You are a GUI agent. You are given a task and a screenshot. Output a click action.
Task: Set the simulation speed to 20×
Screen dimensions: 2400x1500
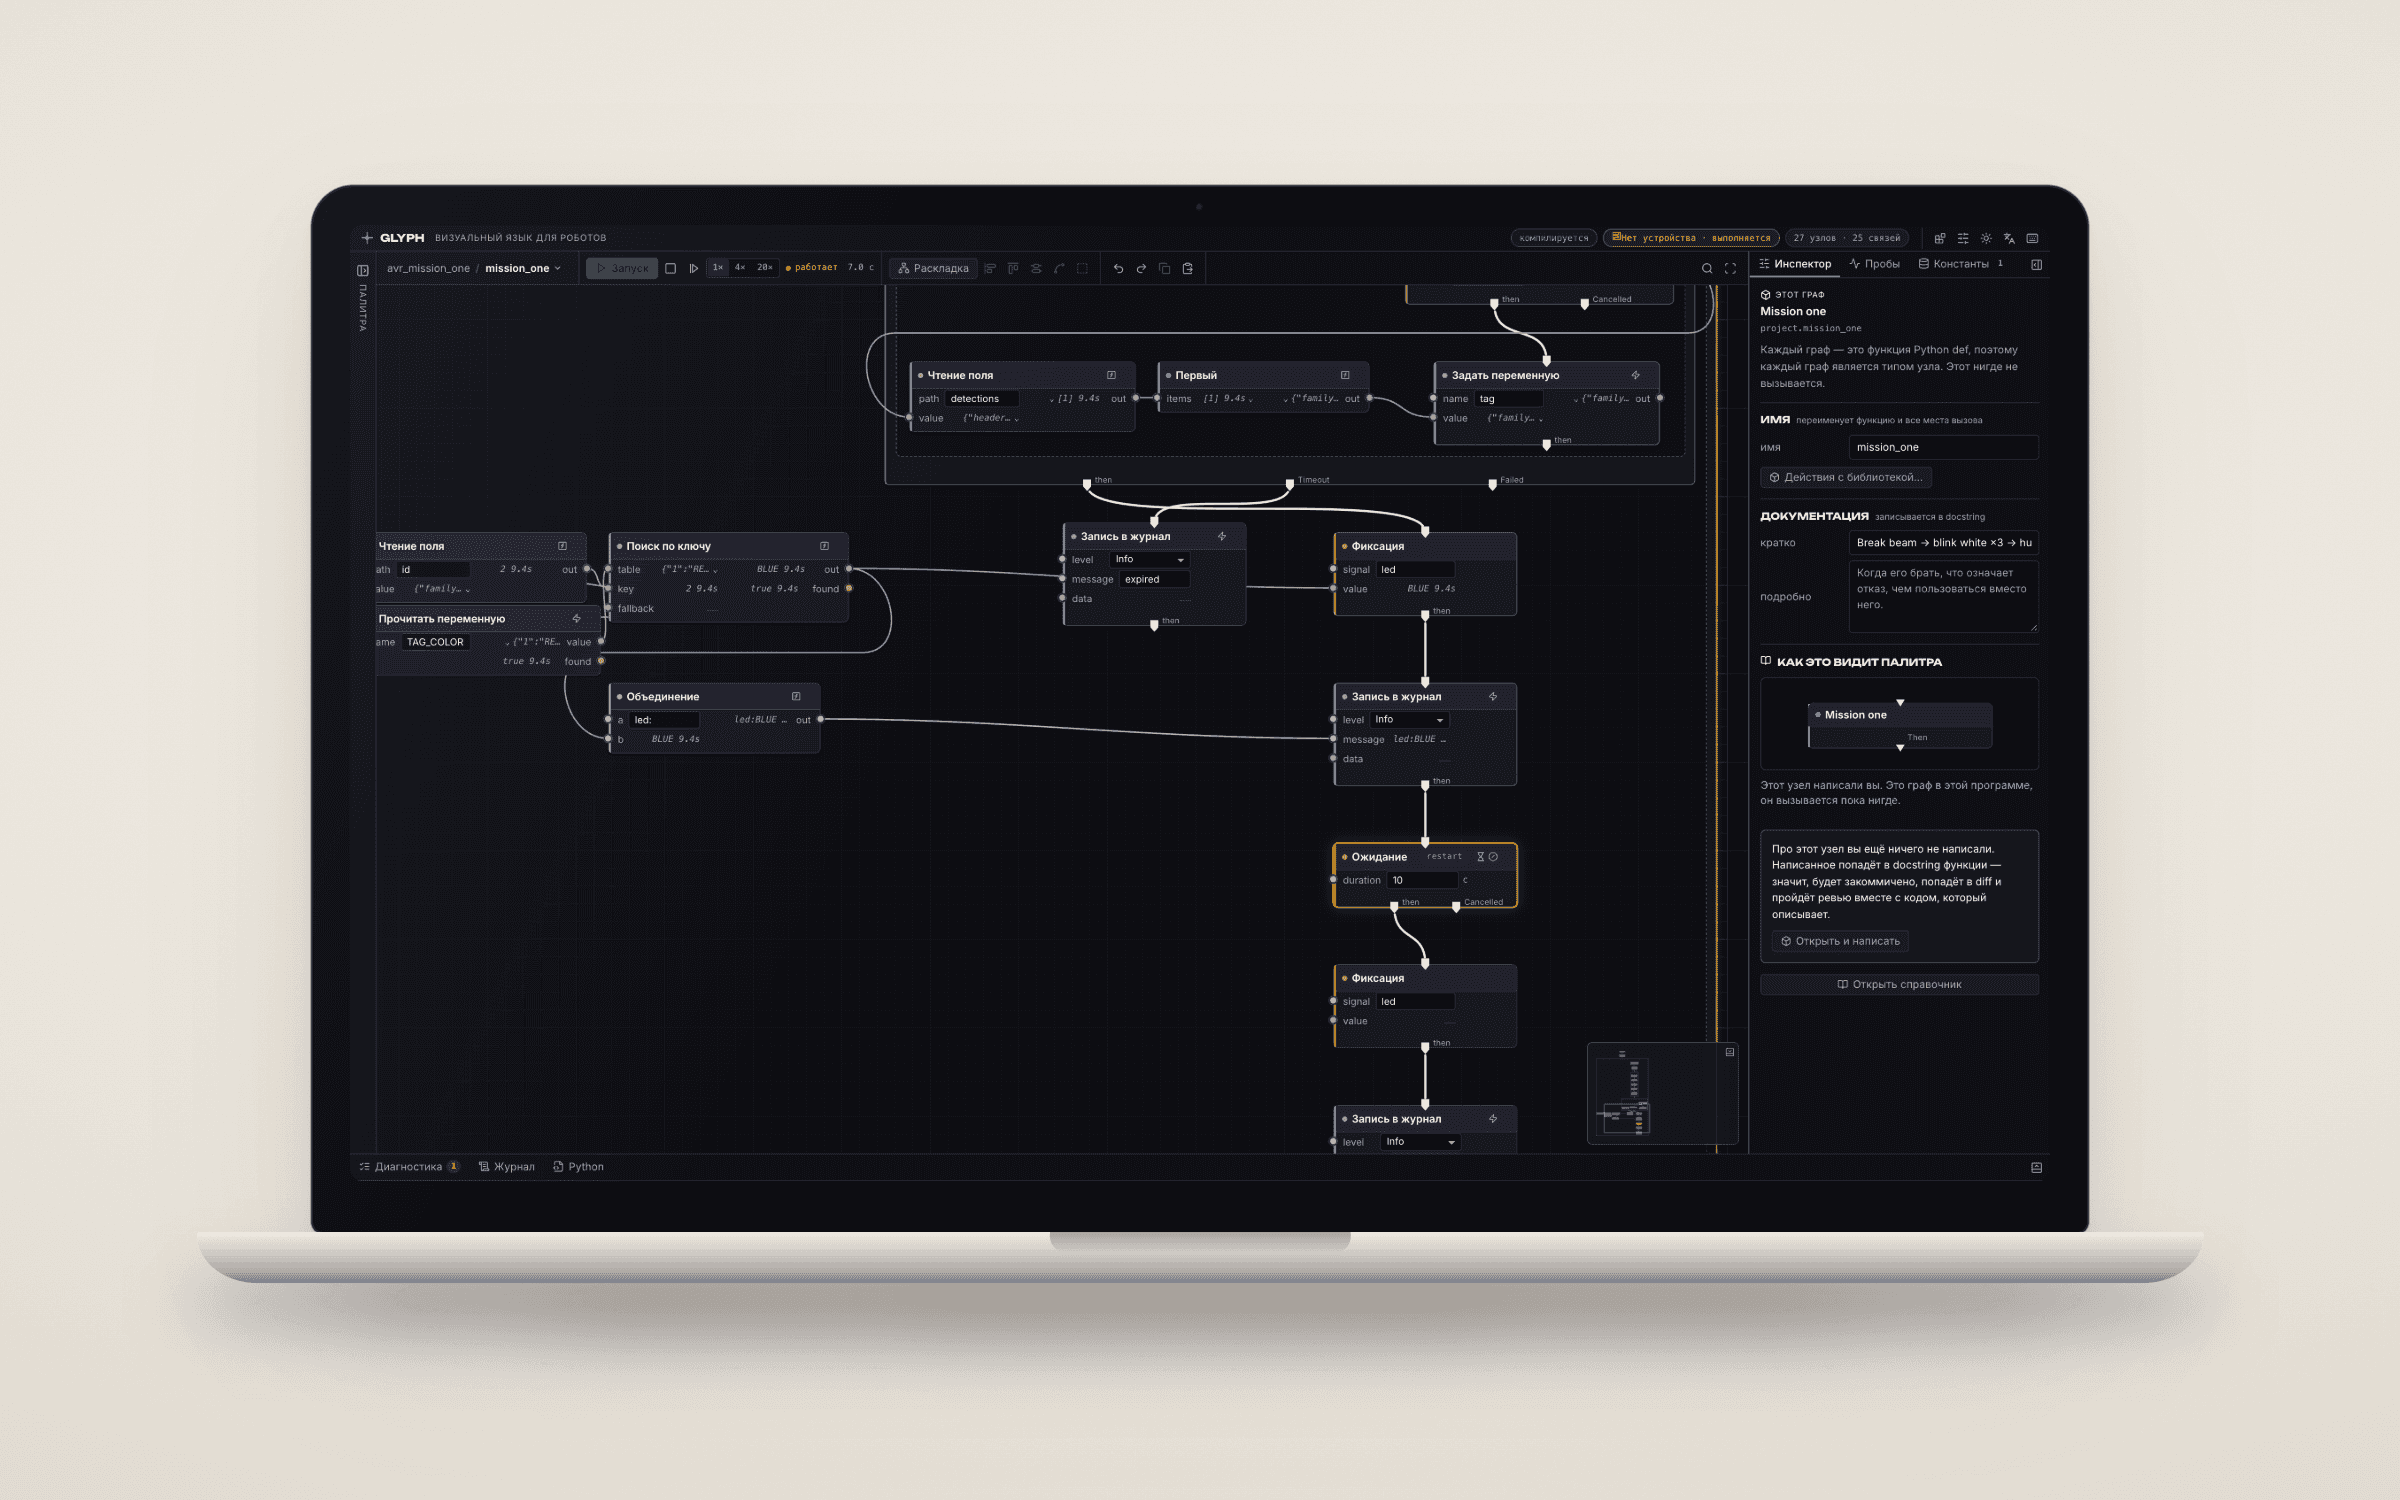[x=765, y=268]
